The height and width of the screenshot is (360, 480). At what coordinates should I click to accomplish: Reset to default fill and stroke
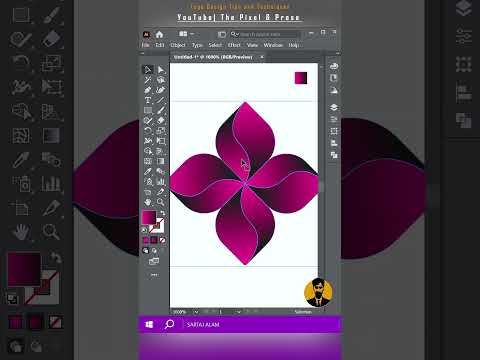(x=145, y=230)
